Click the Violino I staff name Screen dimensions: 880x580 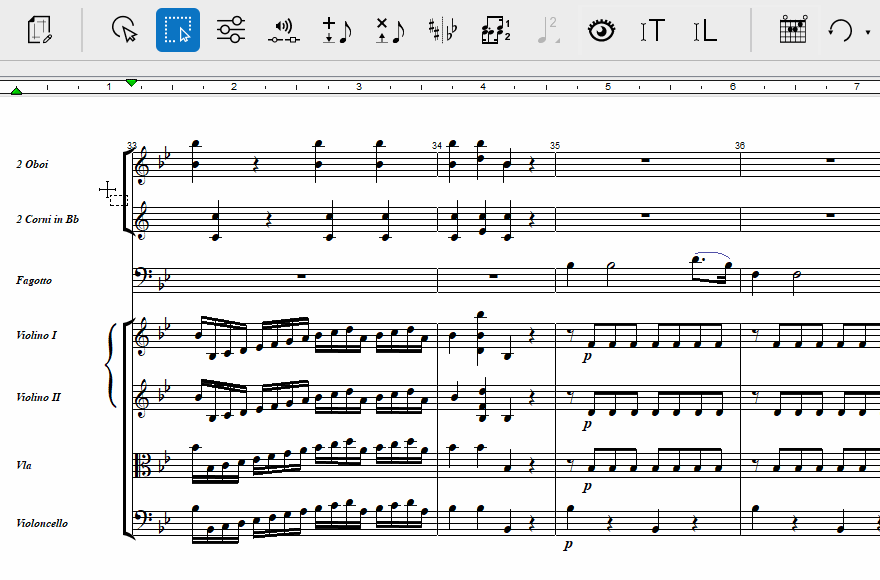36,335
